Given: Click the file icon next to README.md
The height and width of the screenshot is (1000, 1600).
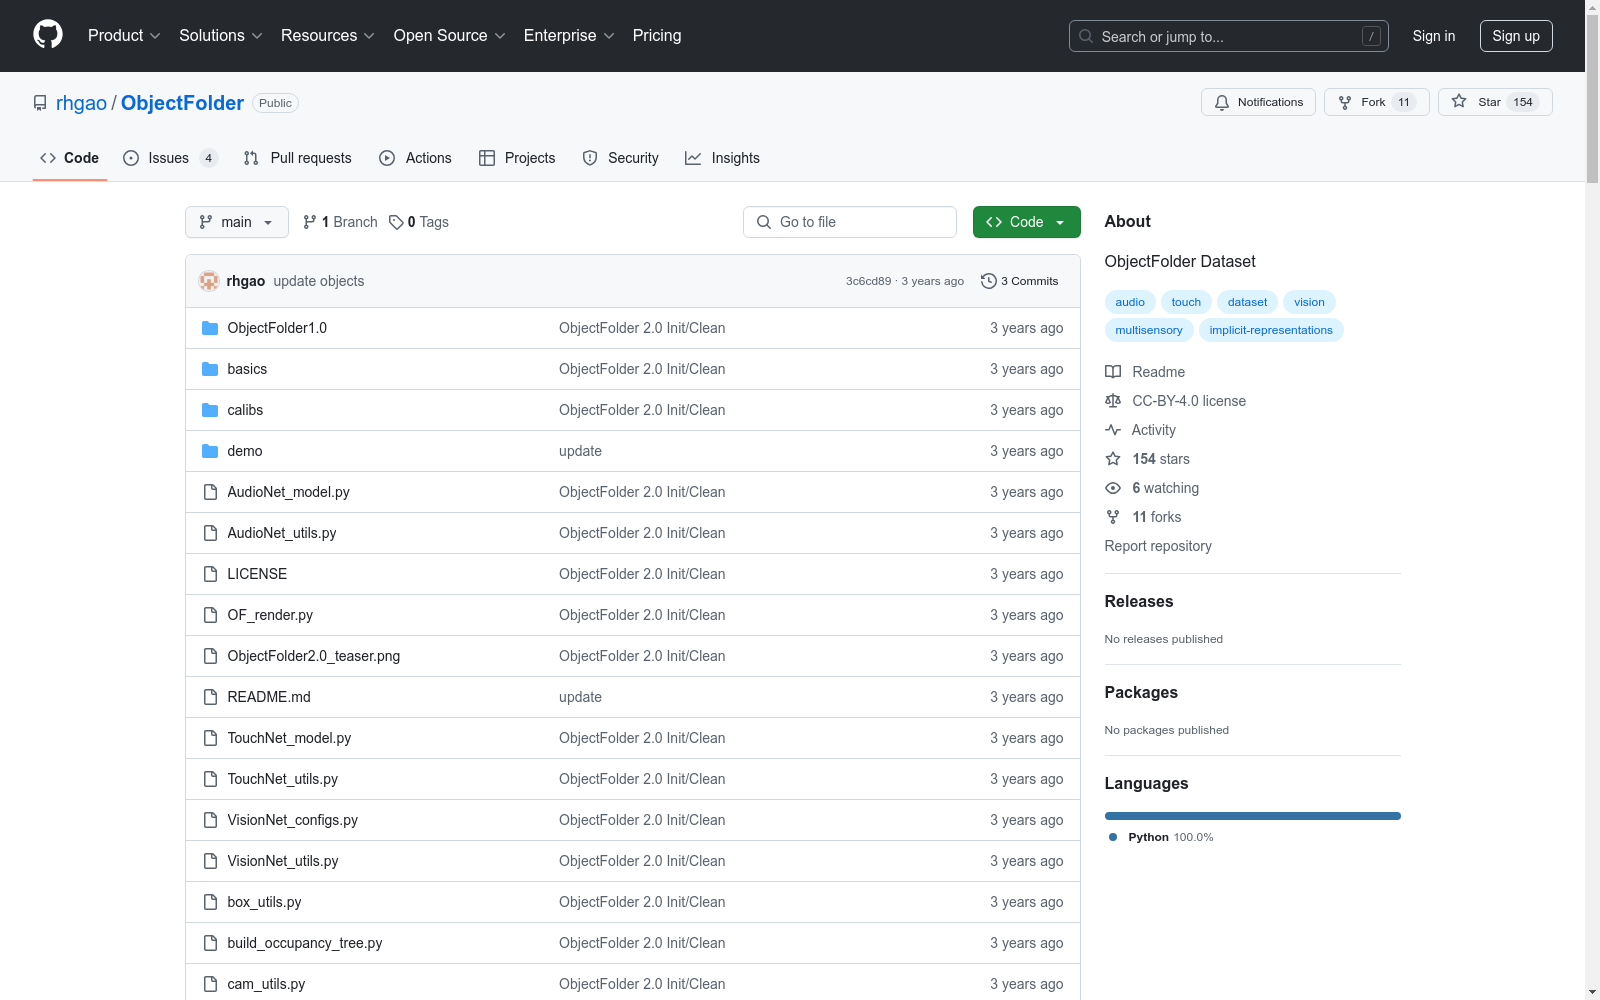Looking at the screenshot, I should click(210, 697).
